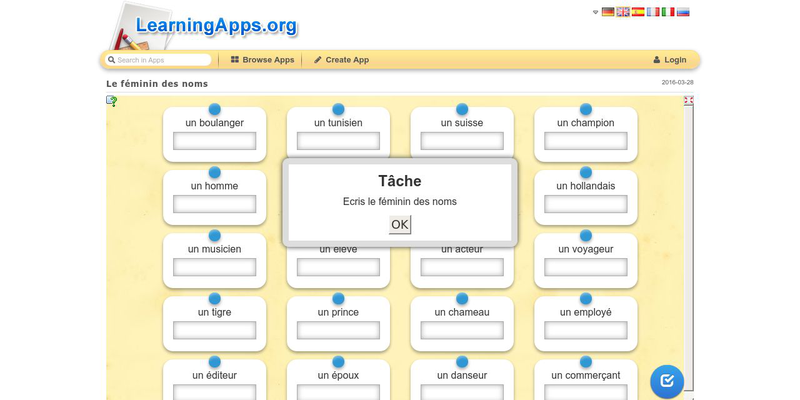This screenshot has height=400, width=800.
Task: Click the blue pin on 'un tigre' card
Action: tap(214, 298)
